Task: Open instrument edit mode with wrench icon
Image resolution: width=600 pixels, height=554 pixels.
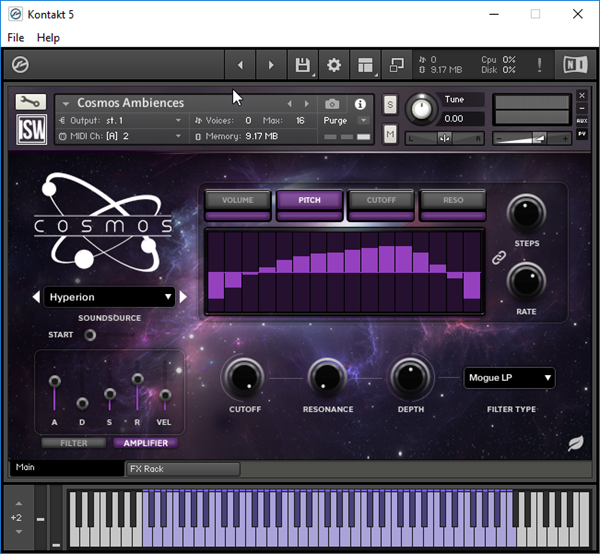Action: click(x=31, y=102)
